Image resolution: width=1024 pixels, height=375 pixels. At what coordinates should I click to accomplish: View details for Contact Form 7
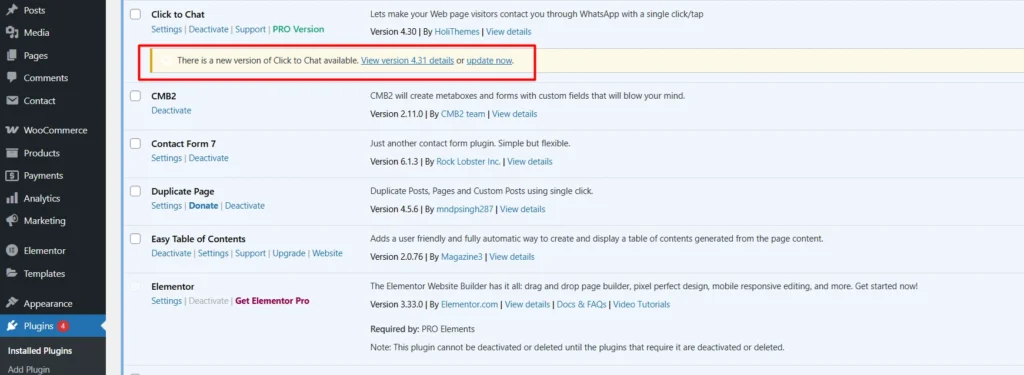[x=530, y=161]
